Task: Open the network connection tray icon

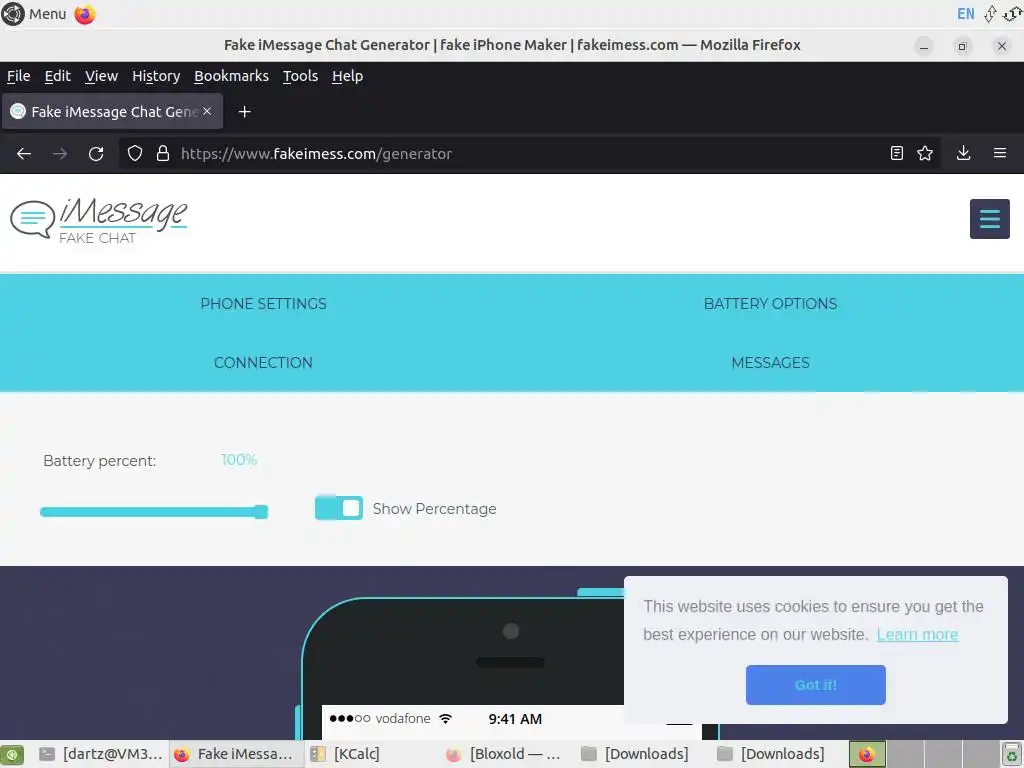Action: point(990,14)
